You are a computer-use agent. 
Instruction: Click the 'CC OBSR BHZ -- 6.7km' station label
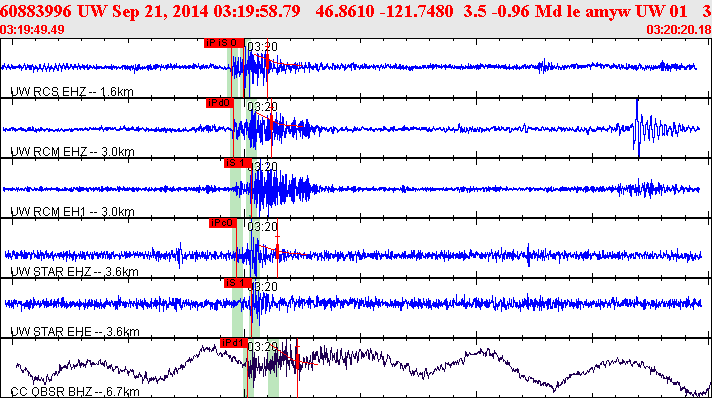pos(75,392)
